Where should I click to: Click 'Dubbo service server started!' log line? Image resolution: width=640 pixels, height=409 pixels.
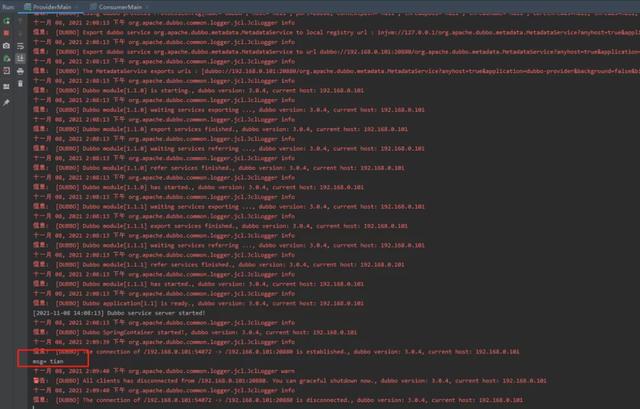[x=119, y=313]
